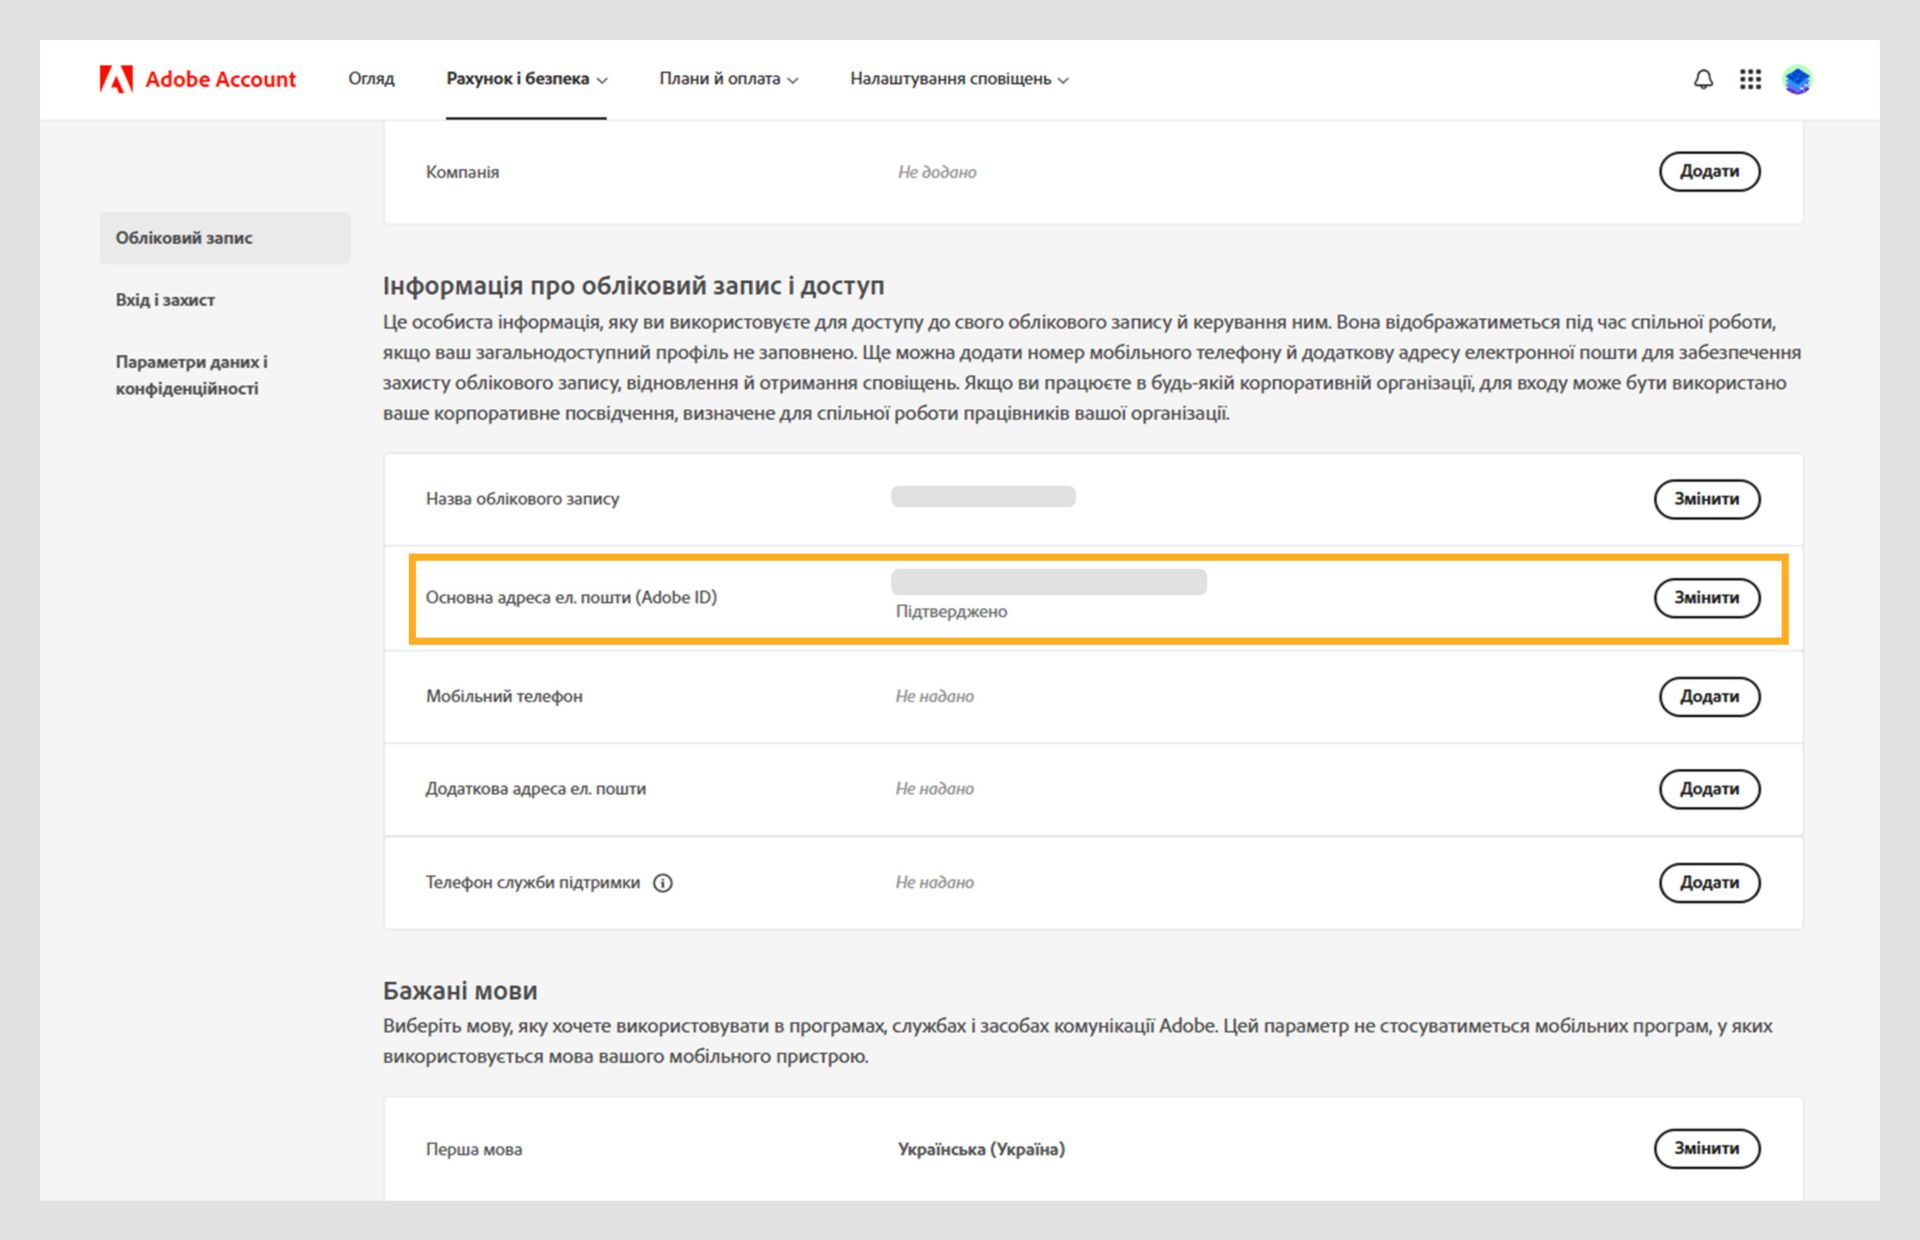This screenshot has height=1240, width=1920.
Task: Add a Мобільний телефон number
Action: [1708, 697]
